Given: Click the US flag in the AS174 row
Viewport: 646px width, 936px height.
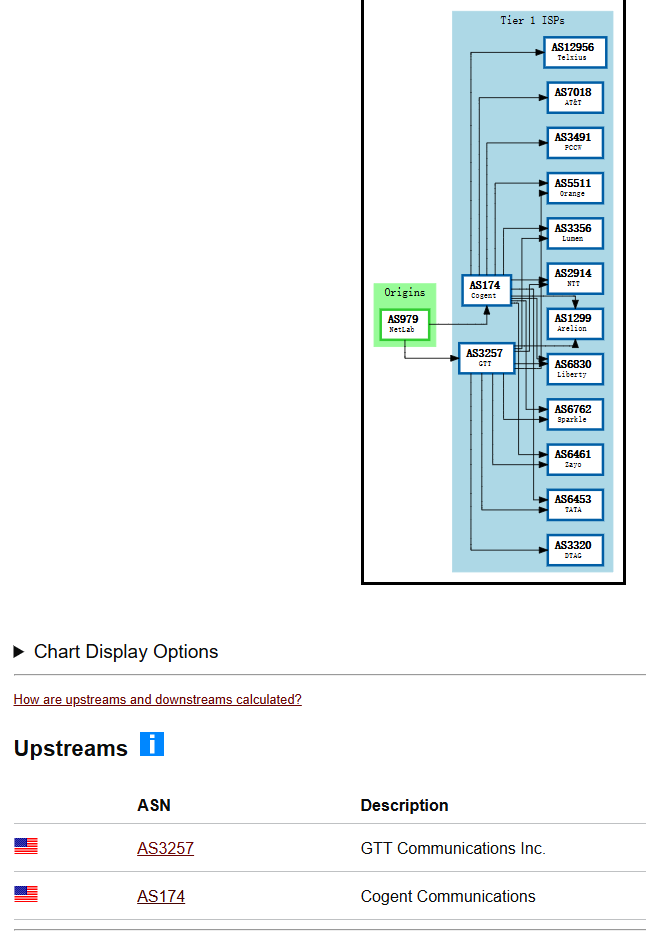Looking at the screenshot, I should [26, 894].
